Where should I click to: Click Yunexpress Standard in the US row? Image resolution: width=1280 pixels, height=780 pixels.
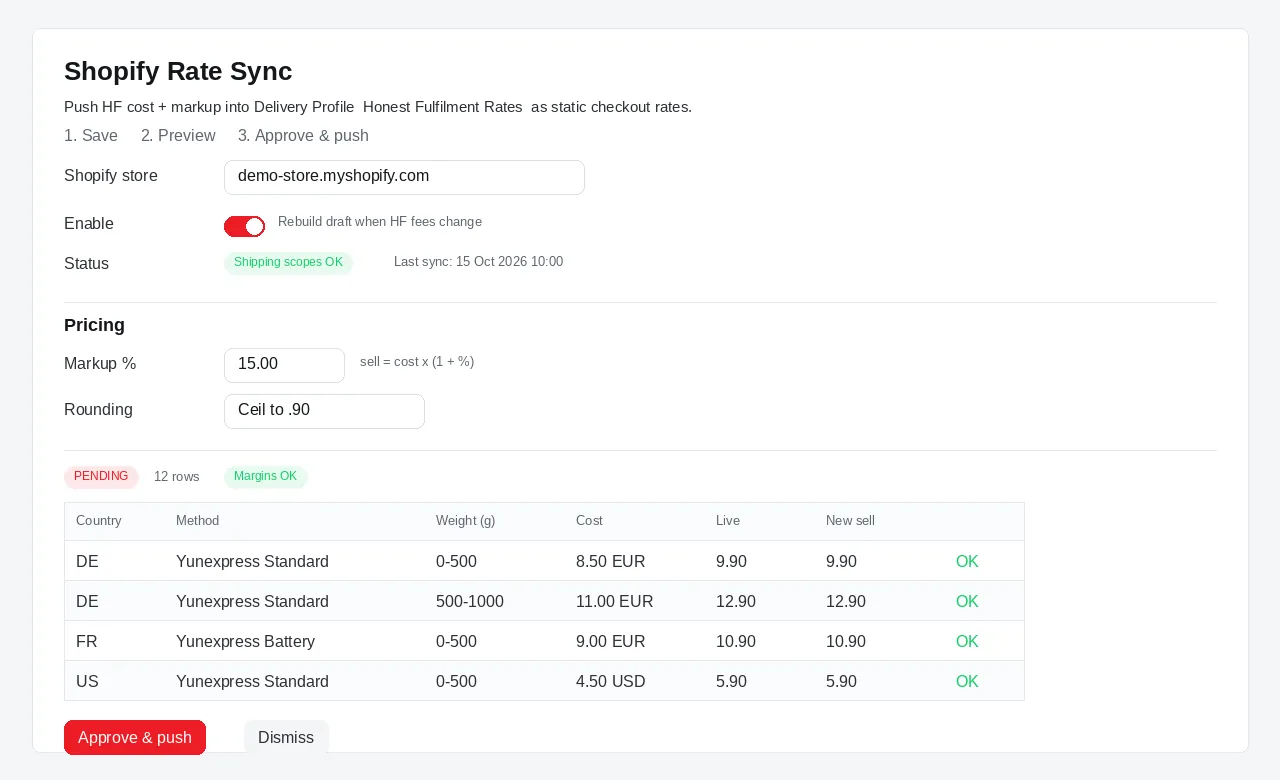(252, 682)
